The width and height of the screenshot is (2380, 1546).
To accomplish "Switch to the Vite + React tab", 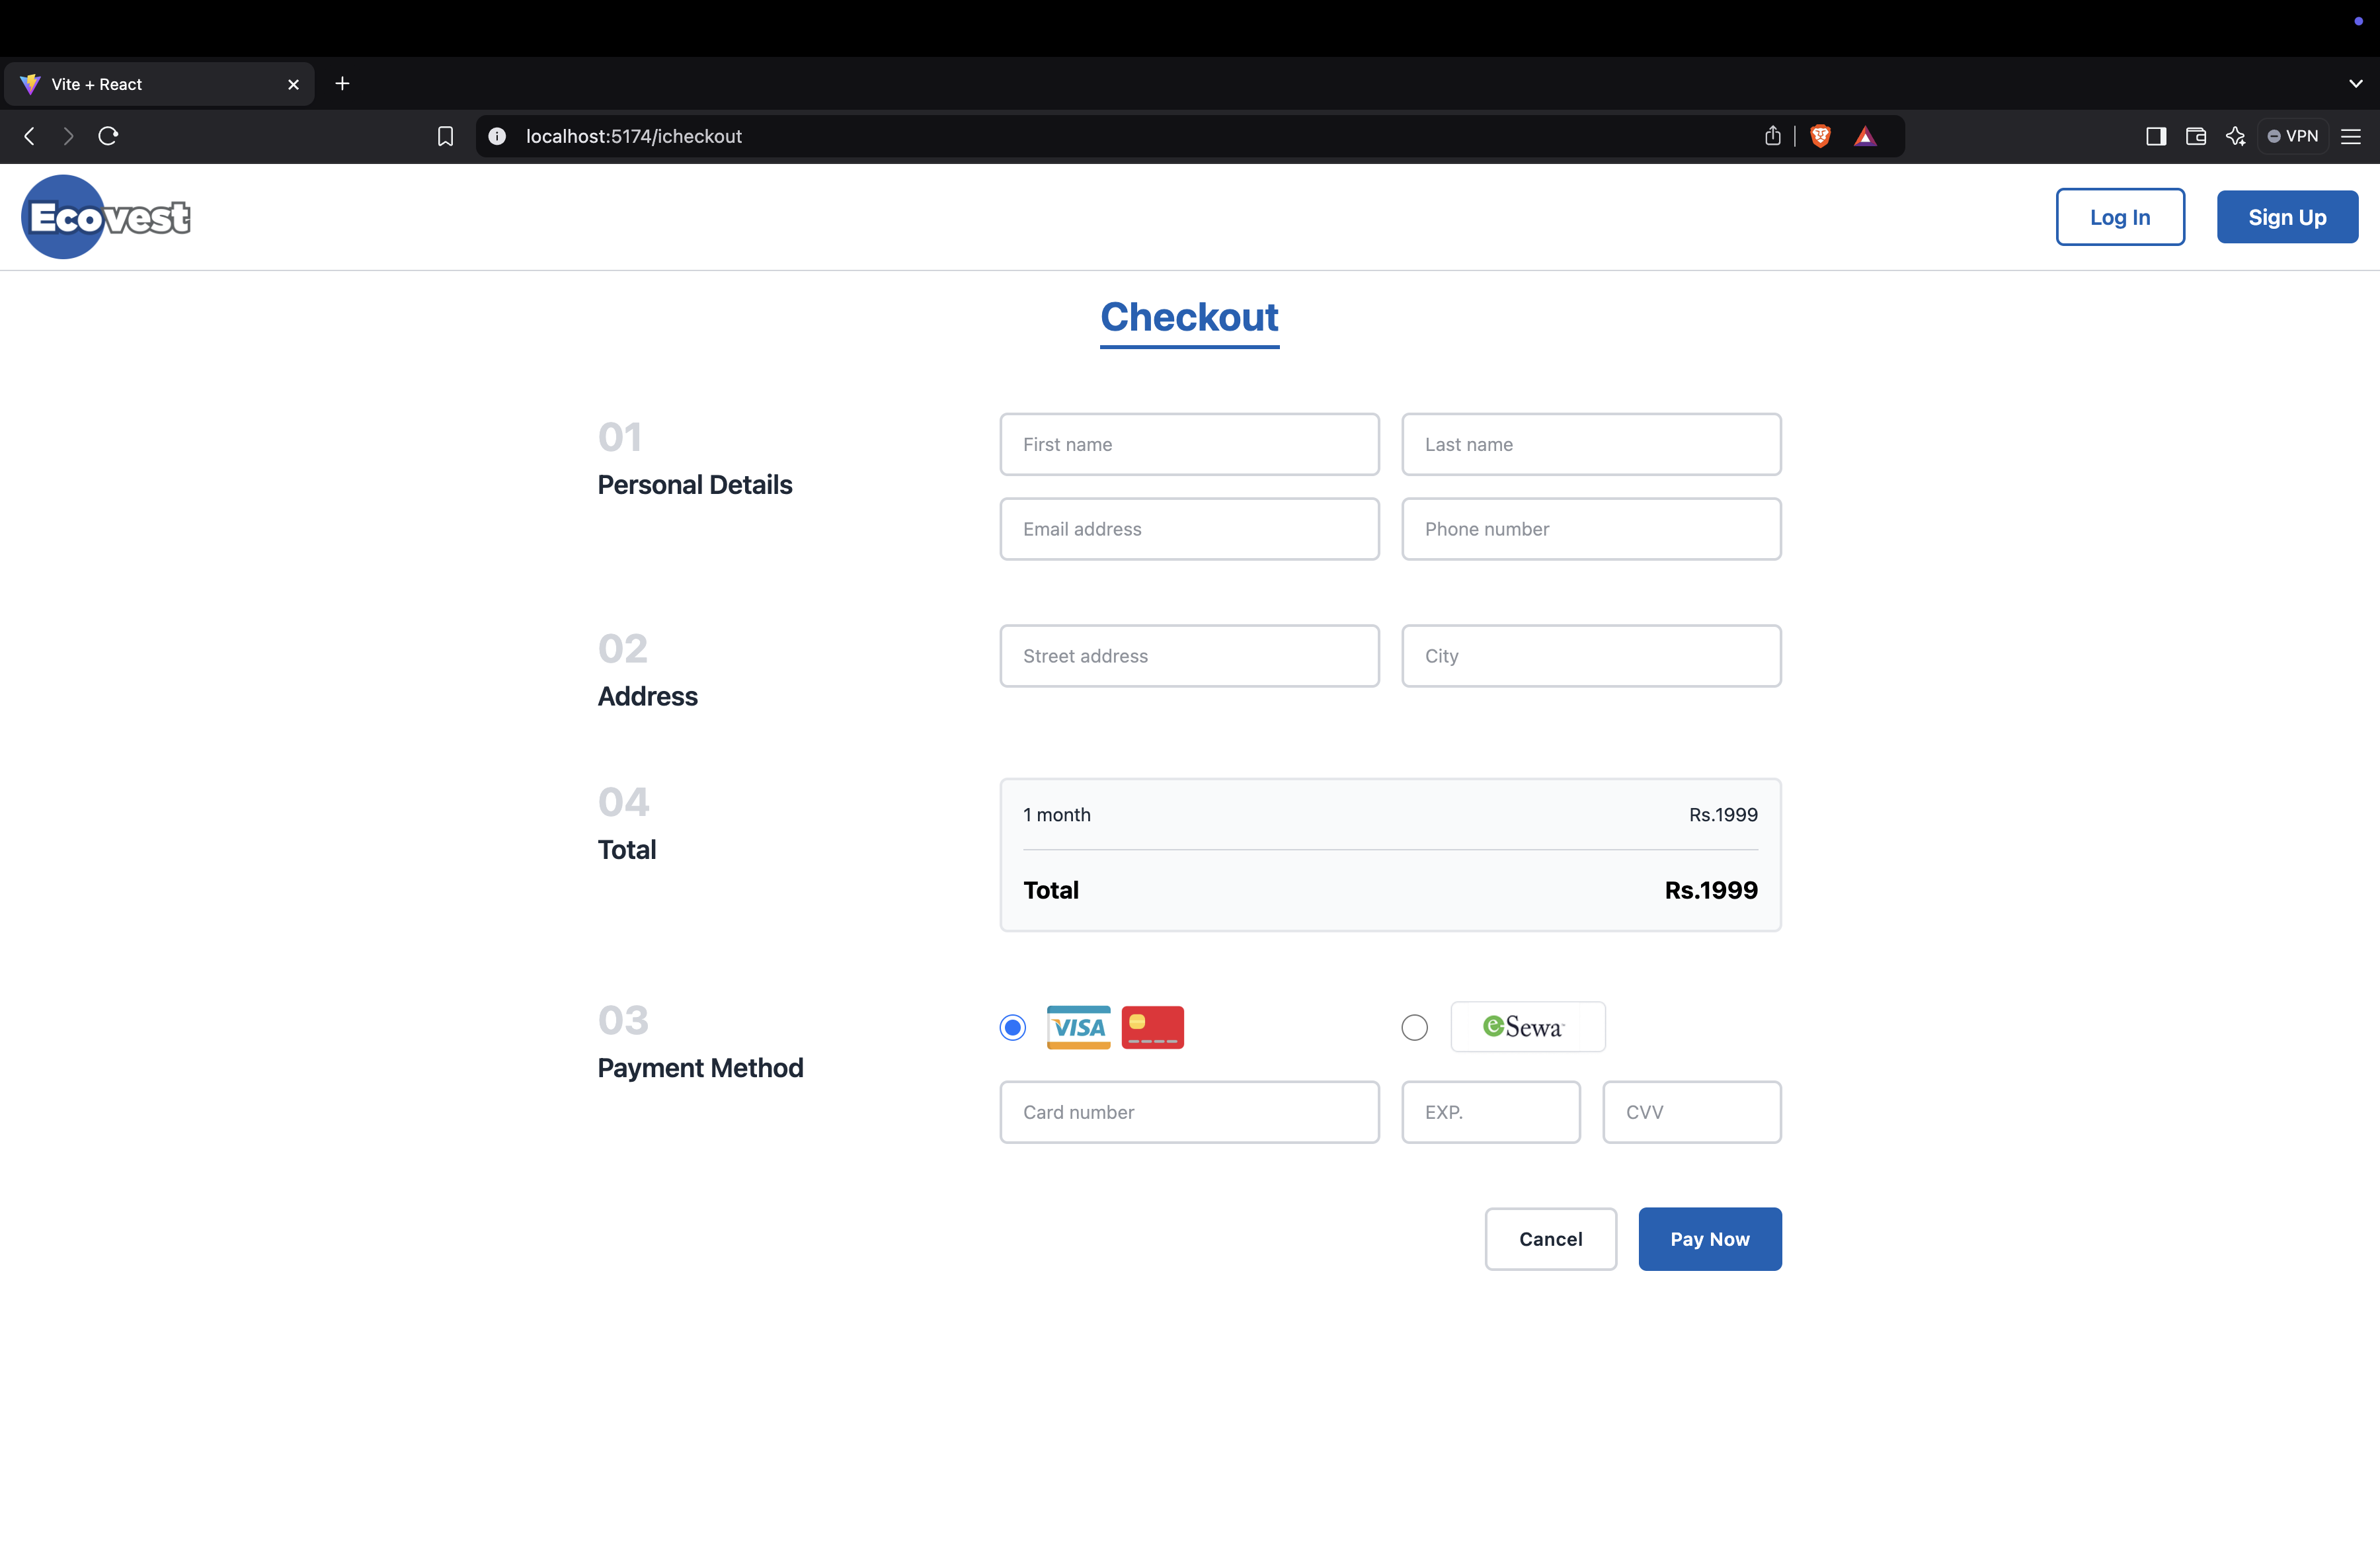I will [x=150, y=84].
